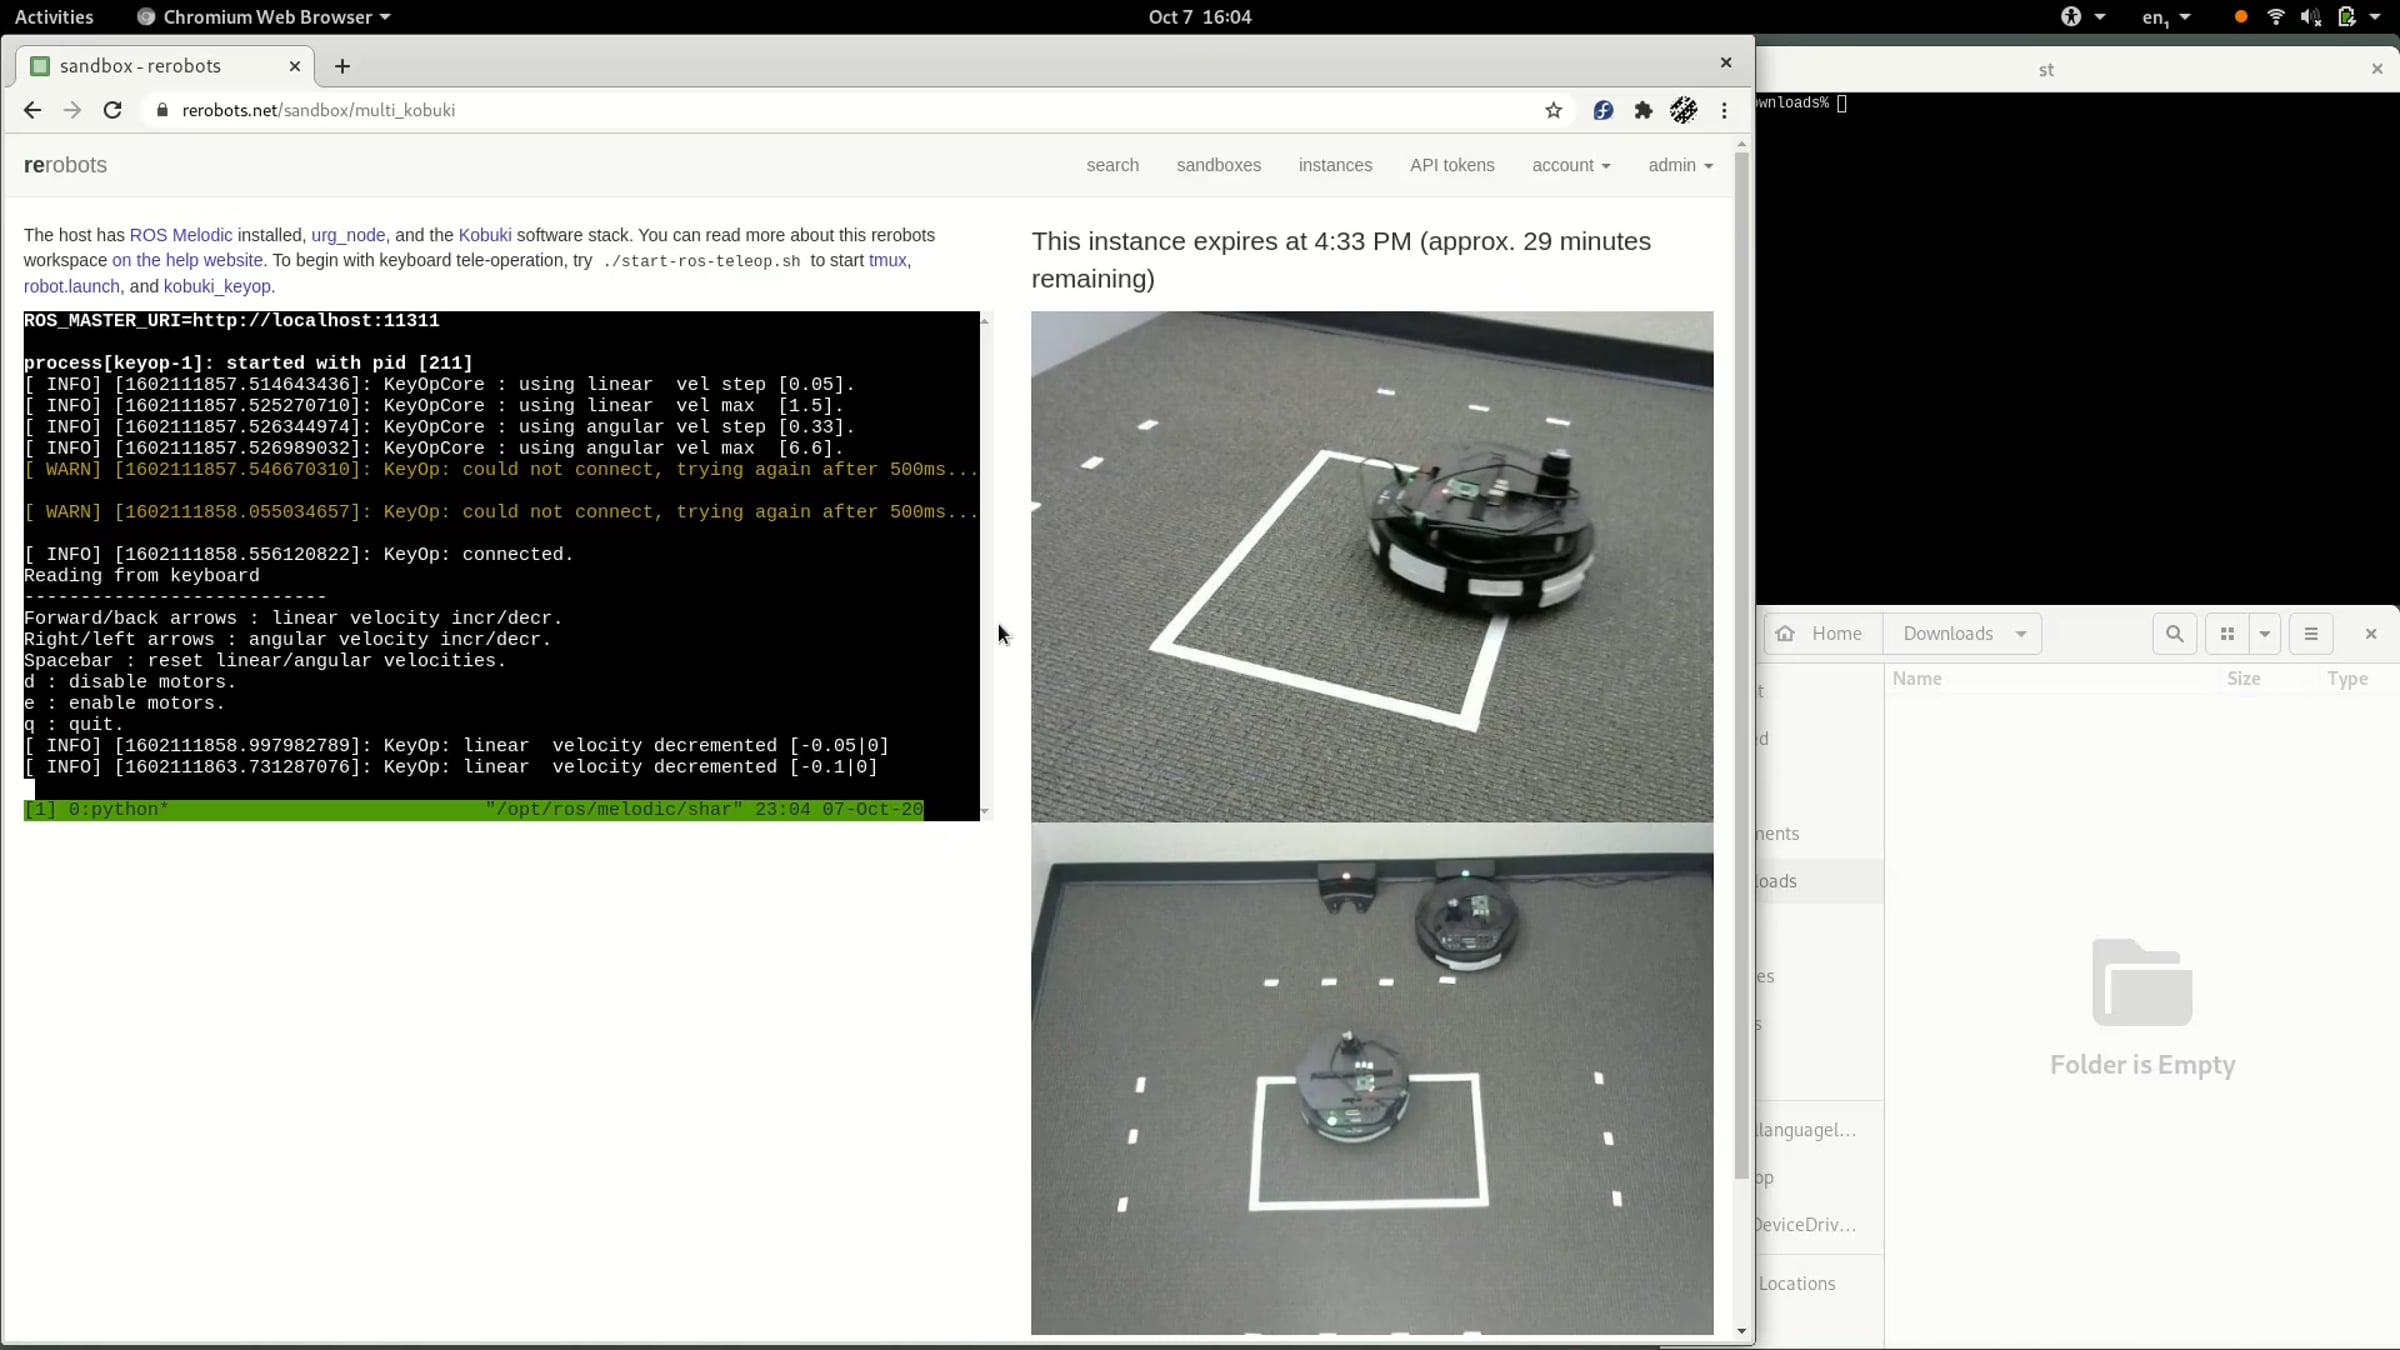The height and width of the screenshot is (1350, 2400).
Task: Reload the rerobots sandbox page
Action: 112,110
